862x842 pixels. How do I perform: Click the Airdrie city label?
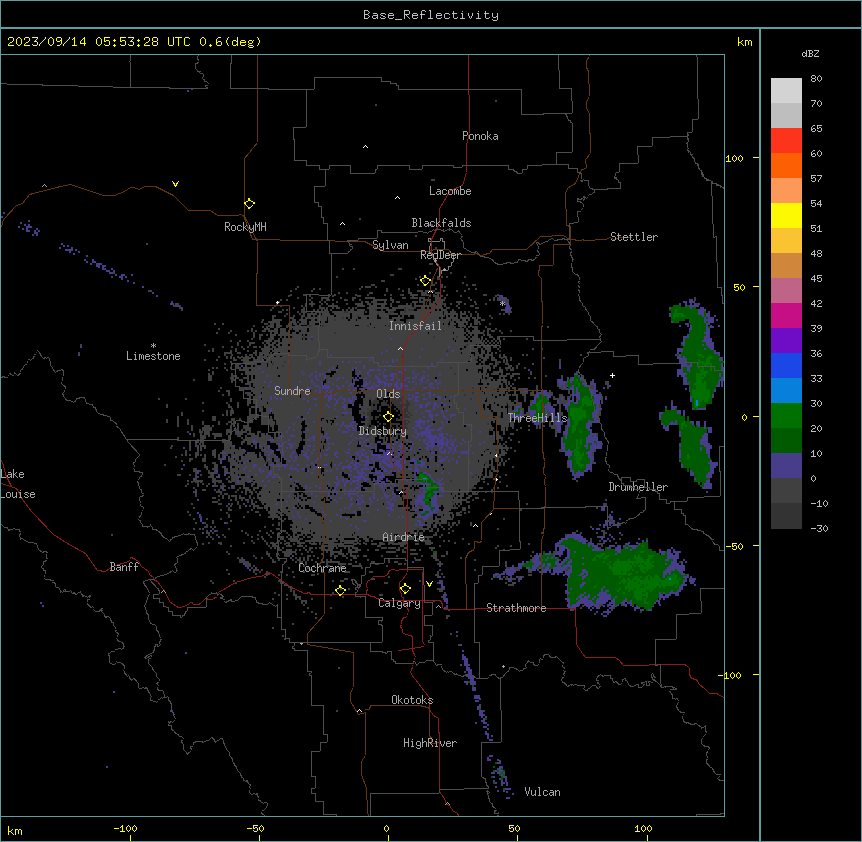coord(404,537)
